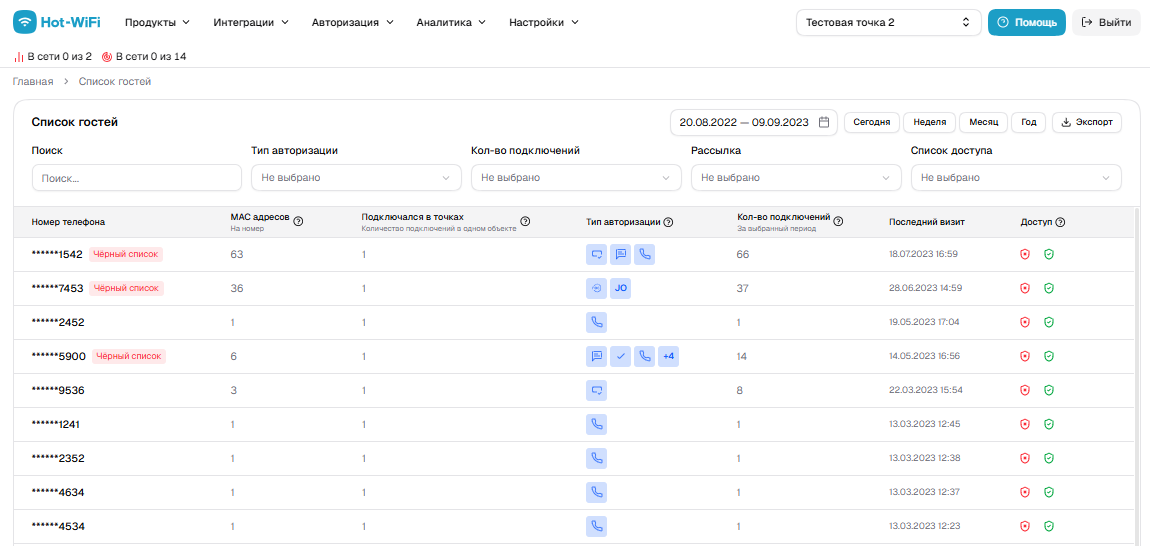Set the period to Неделя
This screenshot has height=546, width=1150.
(x=929, y=122)
